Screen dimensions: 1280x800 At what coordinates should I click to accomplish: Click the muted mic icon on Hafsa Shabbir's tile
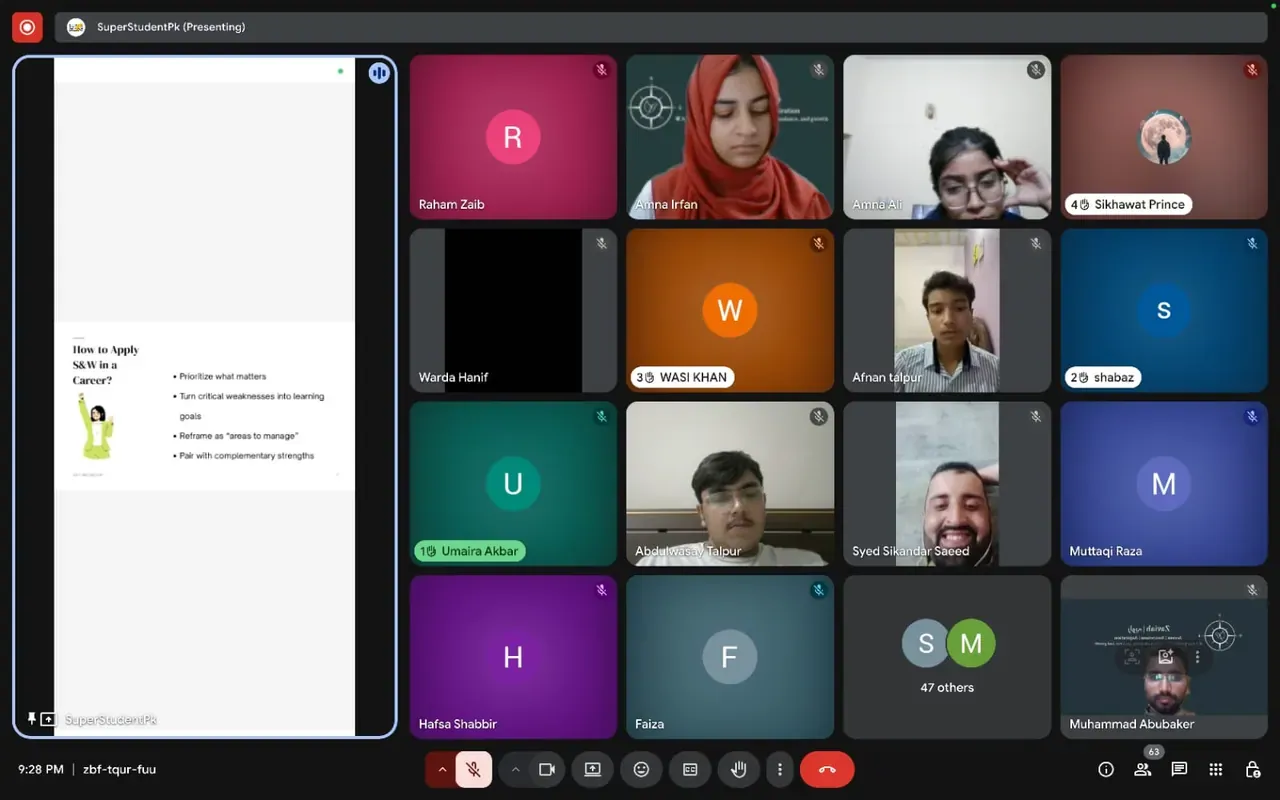(601, 590)
